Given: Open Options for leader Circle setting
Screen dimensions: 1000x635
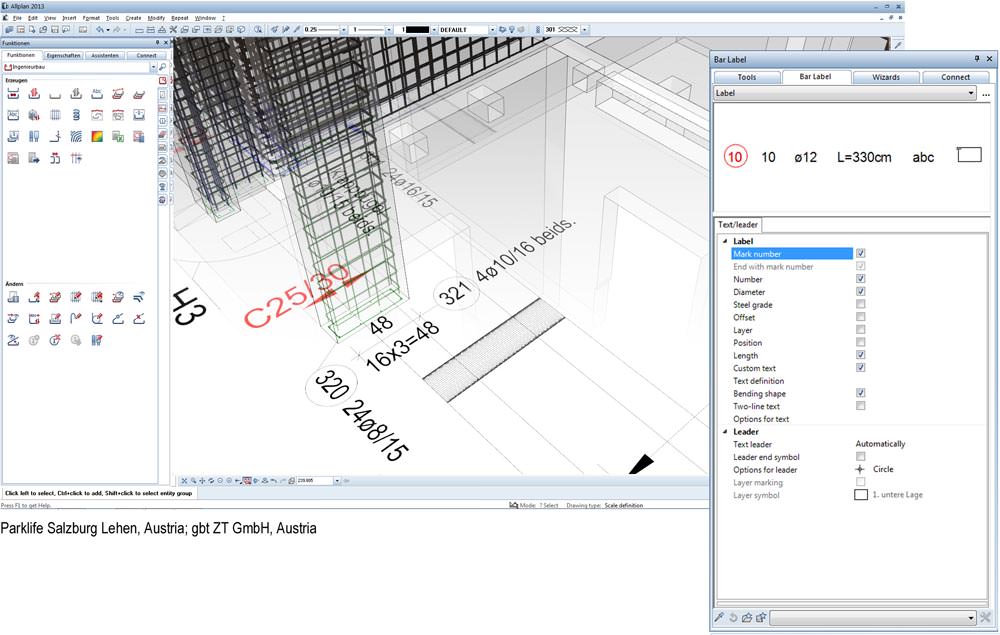Looking at the screenshot, I should tap(883, 469).
